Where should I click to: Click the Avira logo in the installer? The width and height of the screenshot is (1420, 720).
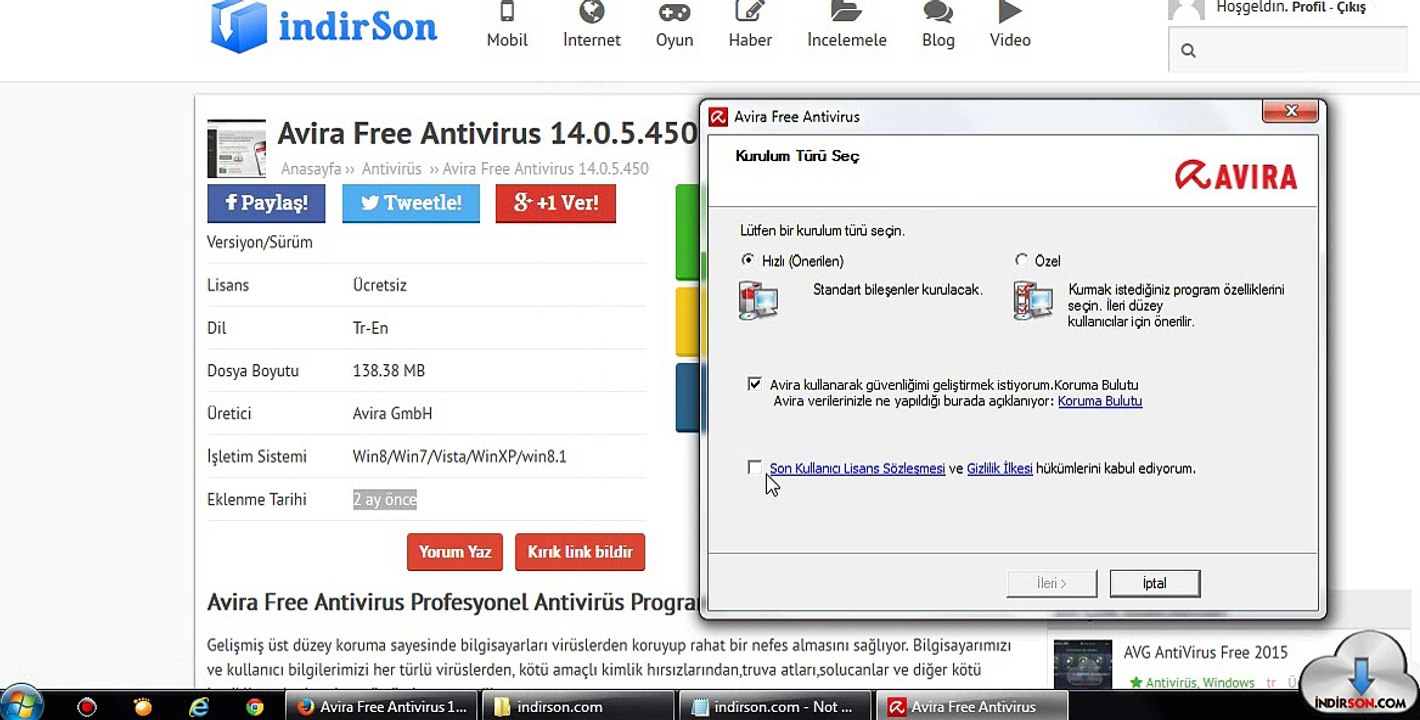point(1236,175)
